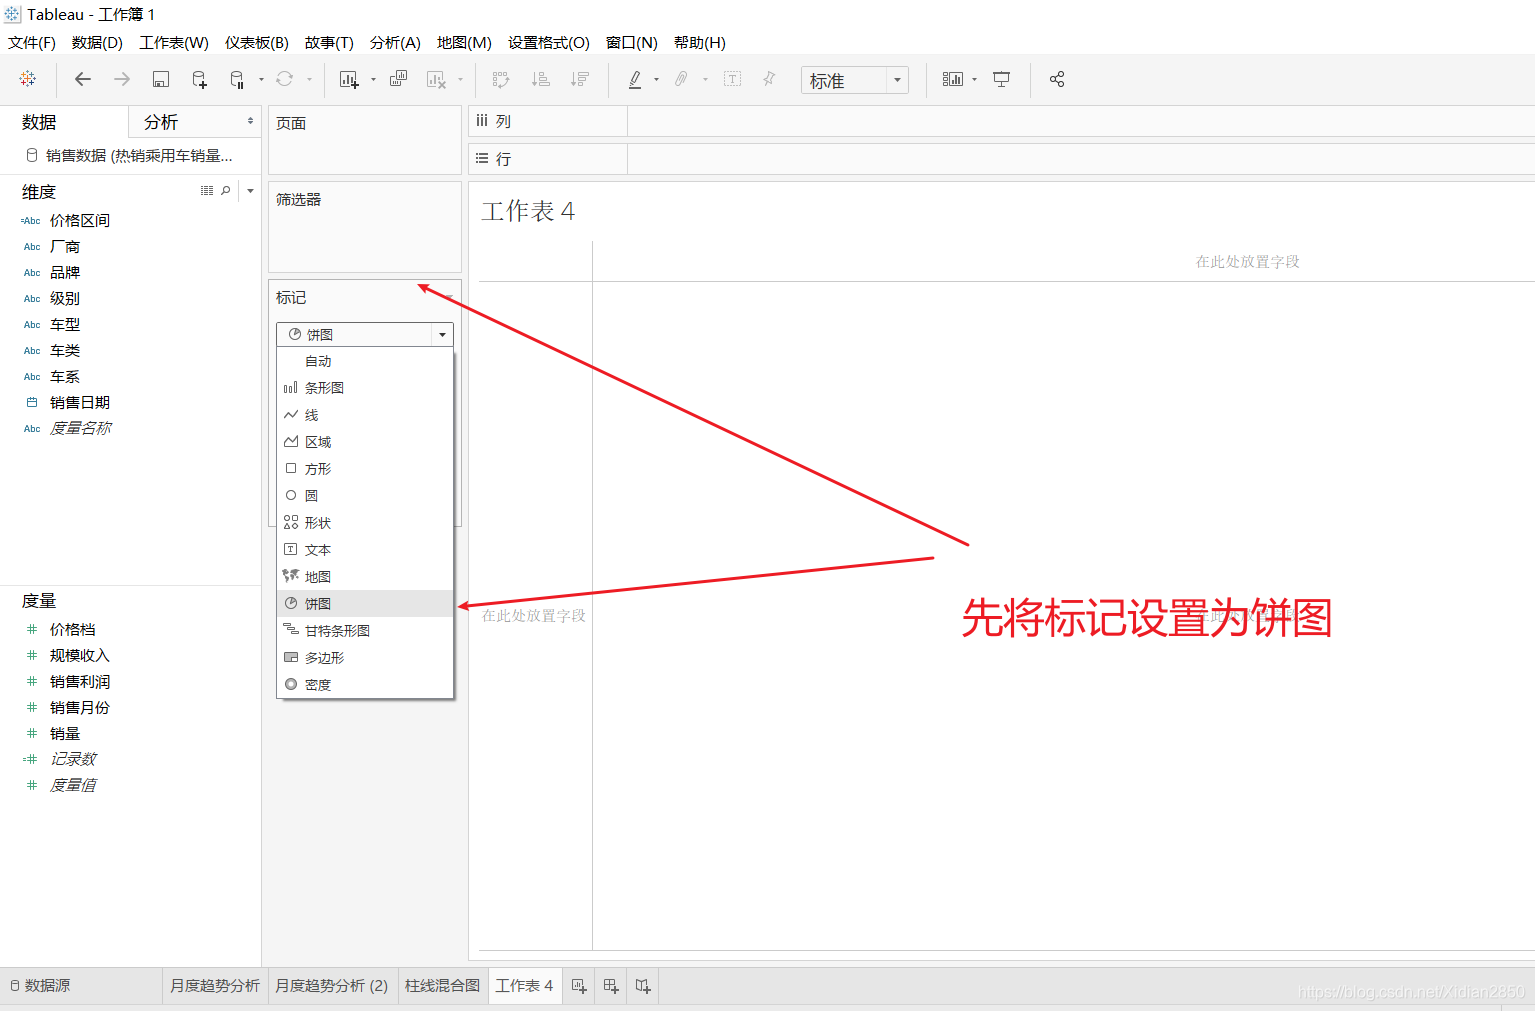Open the 工作表(W) menu
1535x1011 pixels.
point(174,43)
